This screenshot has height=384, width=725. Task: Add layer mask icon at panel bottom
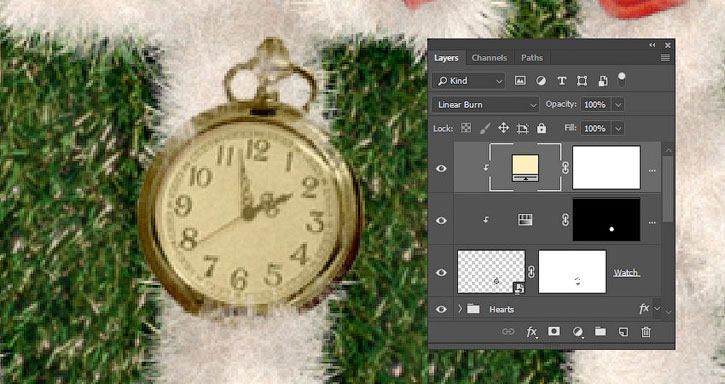pyautogui.click(x=553, y=331)
